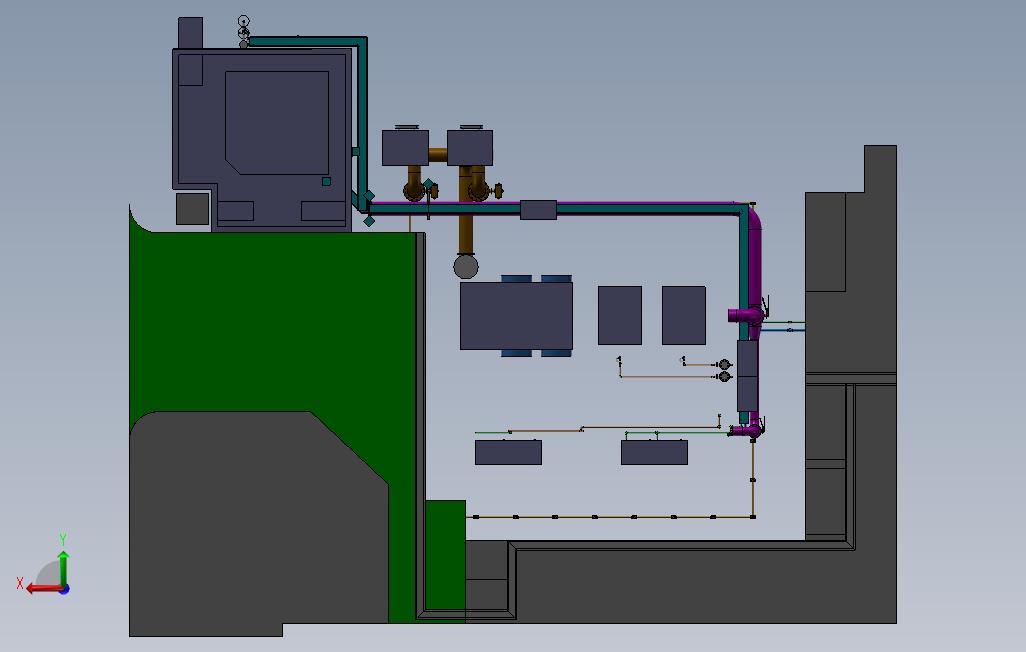The width and height of the screenshot is (1026, 652).
Task: Select the right tank connected by the brown pipe
Action: [470, 147]
